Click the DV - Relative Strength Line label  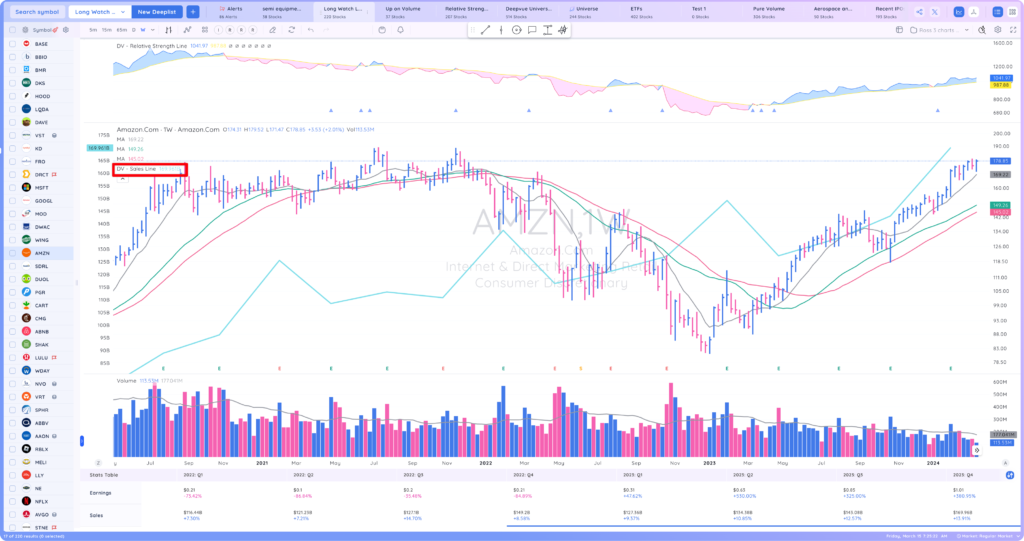[152, 46]
